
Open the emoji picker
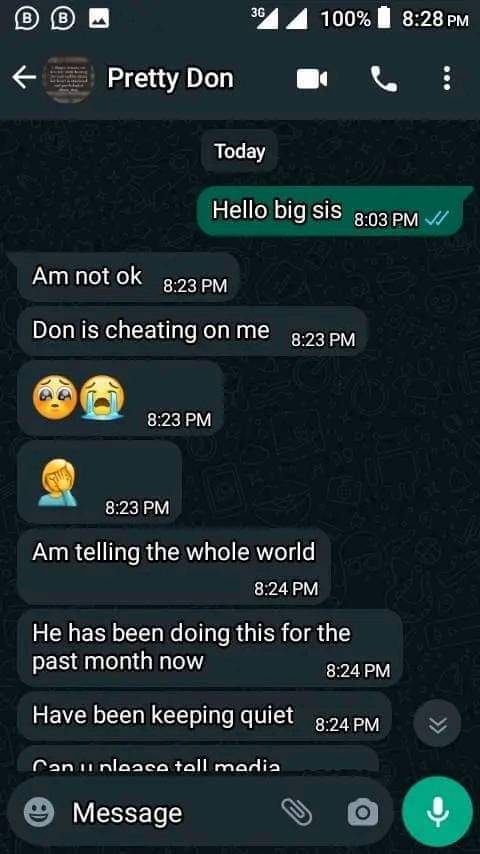pyautogui.click(x=39, y=813)
